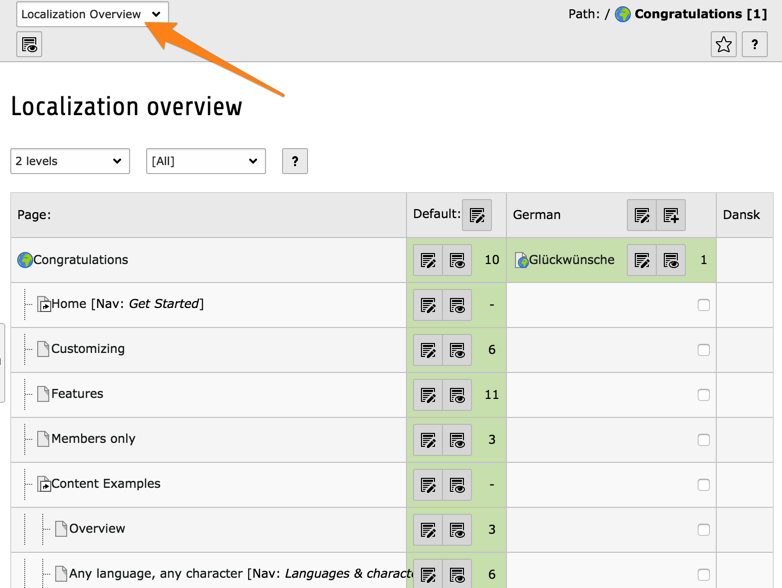Viewport: 782px width, 588px height.
Task: Click the Localization overview heading
Action: click(127, 106)
